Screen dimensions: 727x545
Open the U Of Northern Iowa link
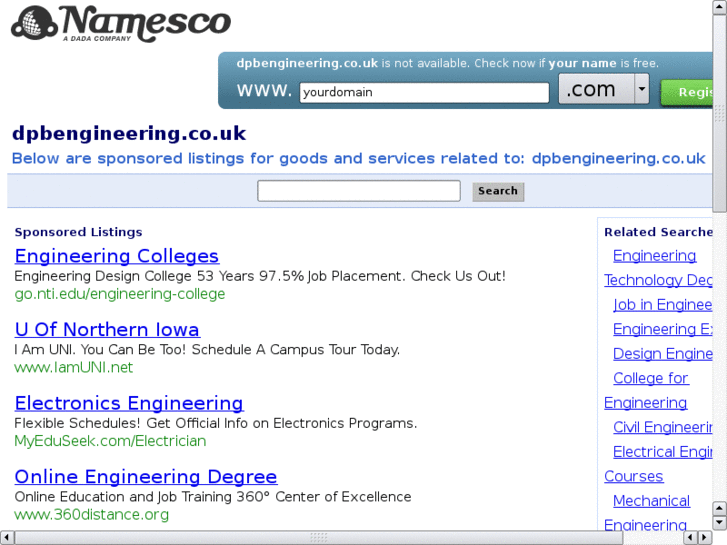click(107, 329)
